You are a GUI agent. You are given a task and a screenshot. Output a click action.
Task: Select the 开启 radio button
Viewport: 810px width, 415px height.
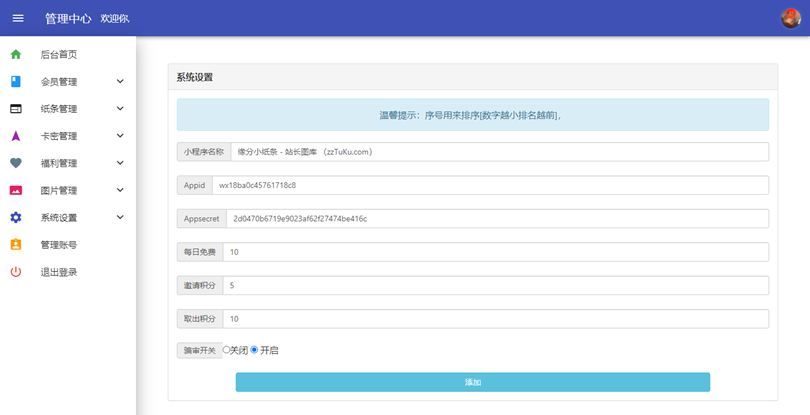tap(254, 350)
